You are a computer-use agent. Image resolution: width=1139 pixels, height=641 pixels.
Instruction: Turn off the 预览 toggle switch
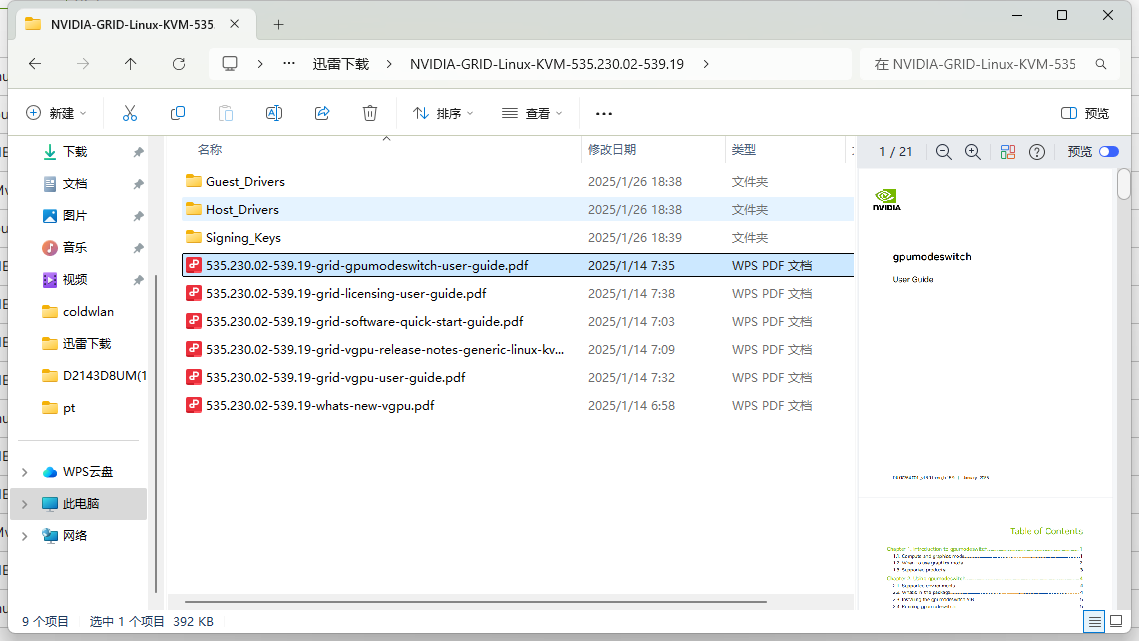point(1108,152)
